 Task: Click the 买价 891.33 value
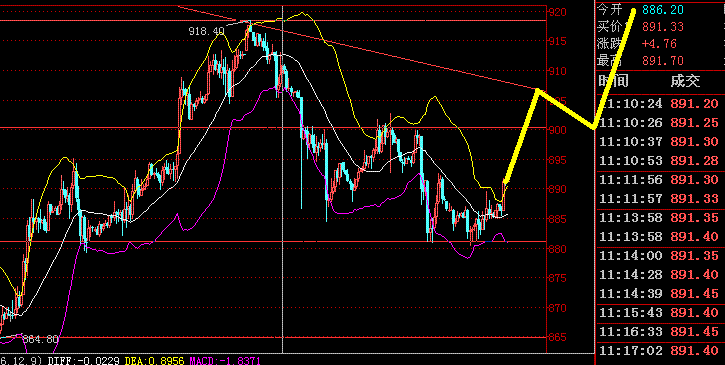point(663,27)
